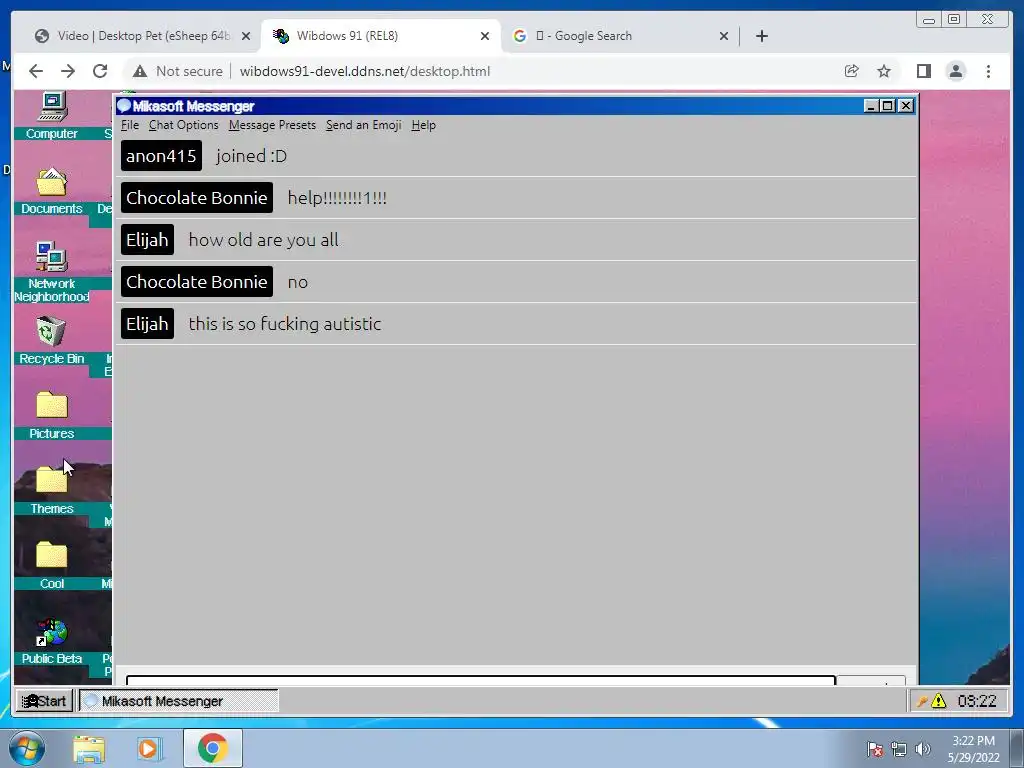Go back to previous page
Image resolution: width=1024 pixels, height=768 pixels.
coord(36,71)
